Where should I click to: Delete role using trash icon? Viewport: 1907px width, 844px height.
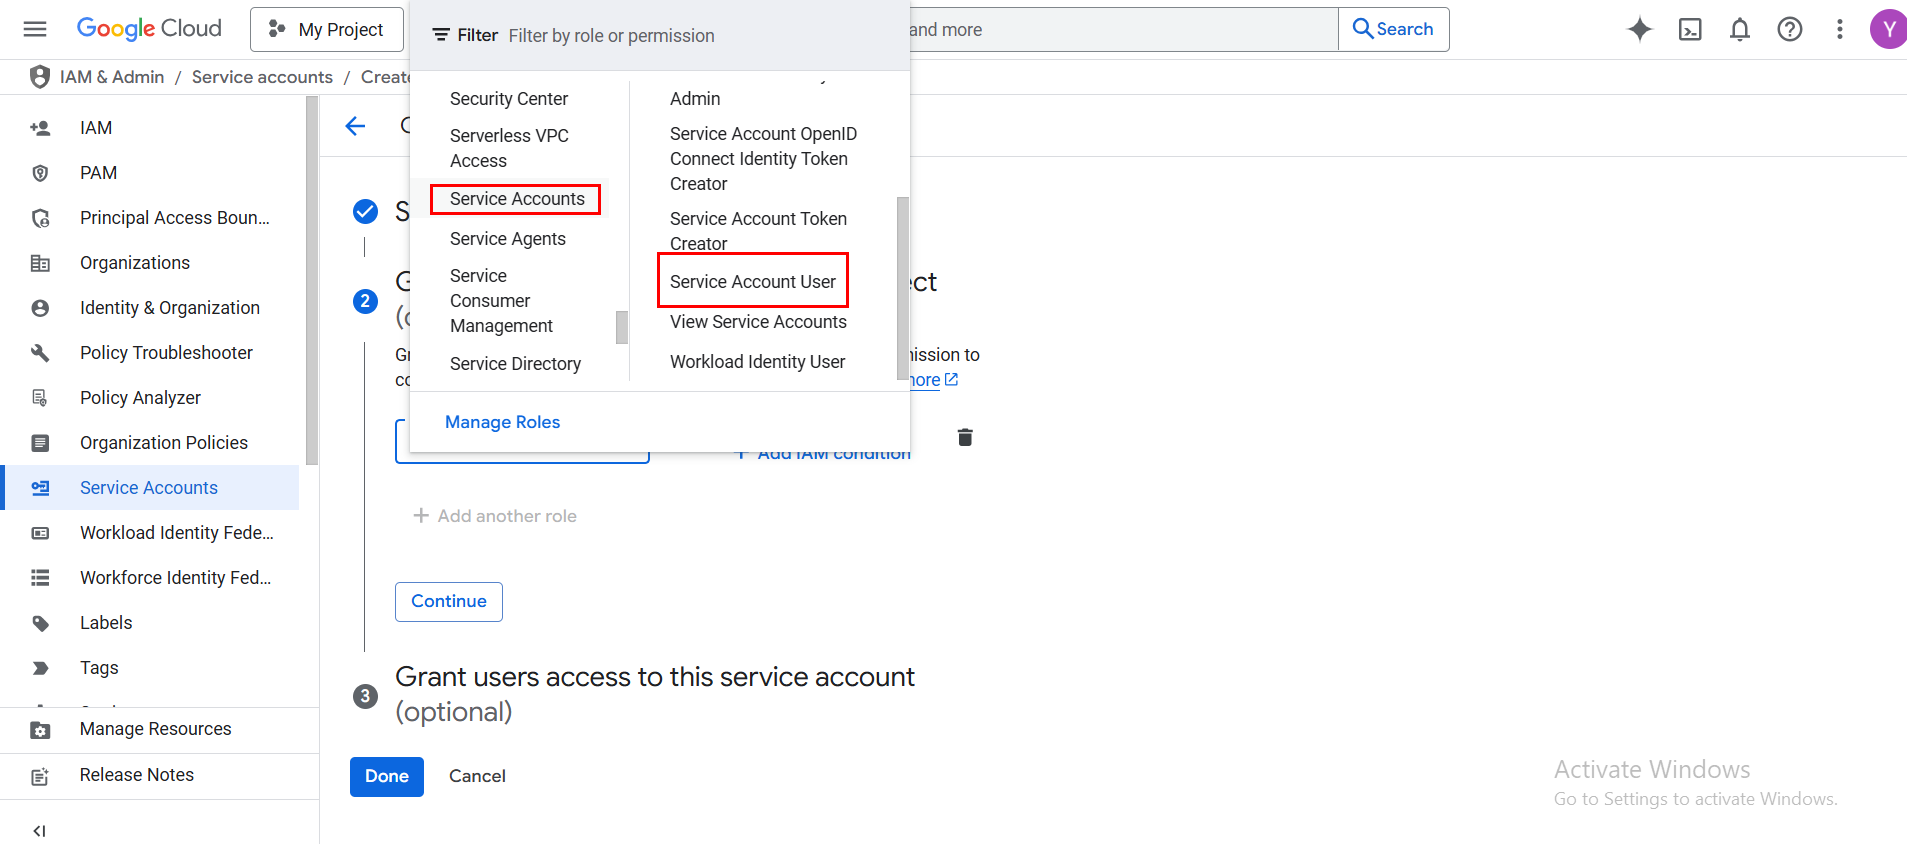click(x=964, y=437)
